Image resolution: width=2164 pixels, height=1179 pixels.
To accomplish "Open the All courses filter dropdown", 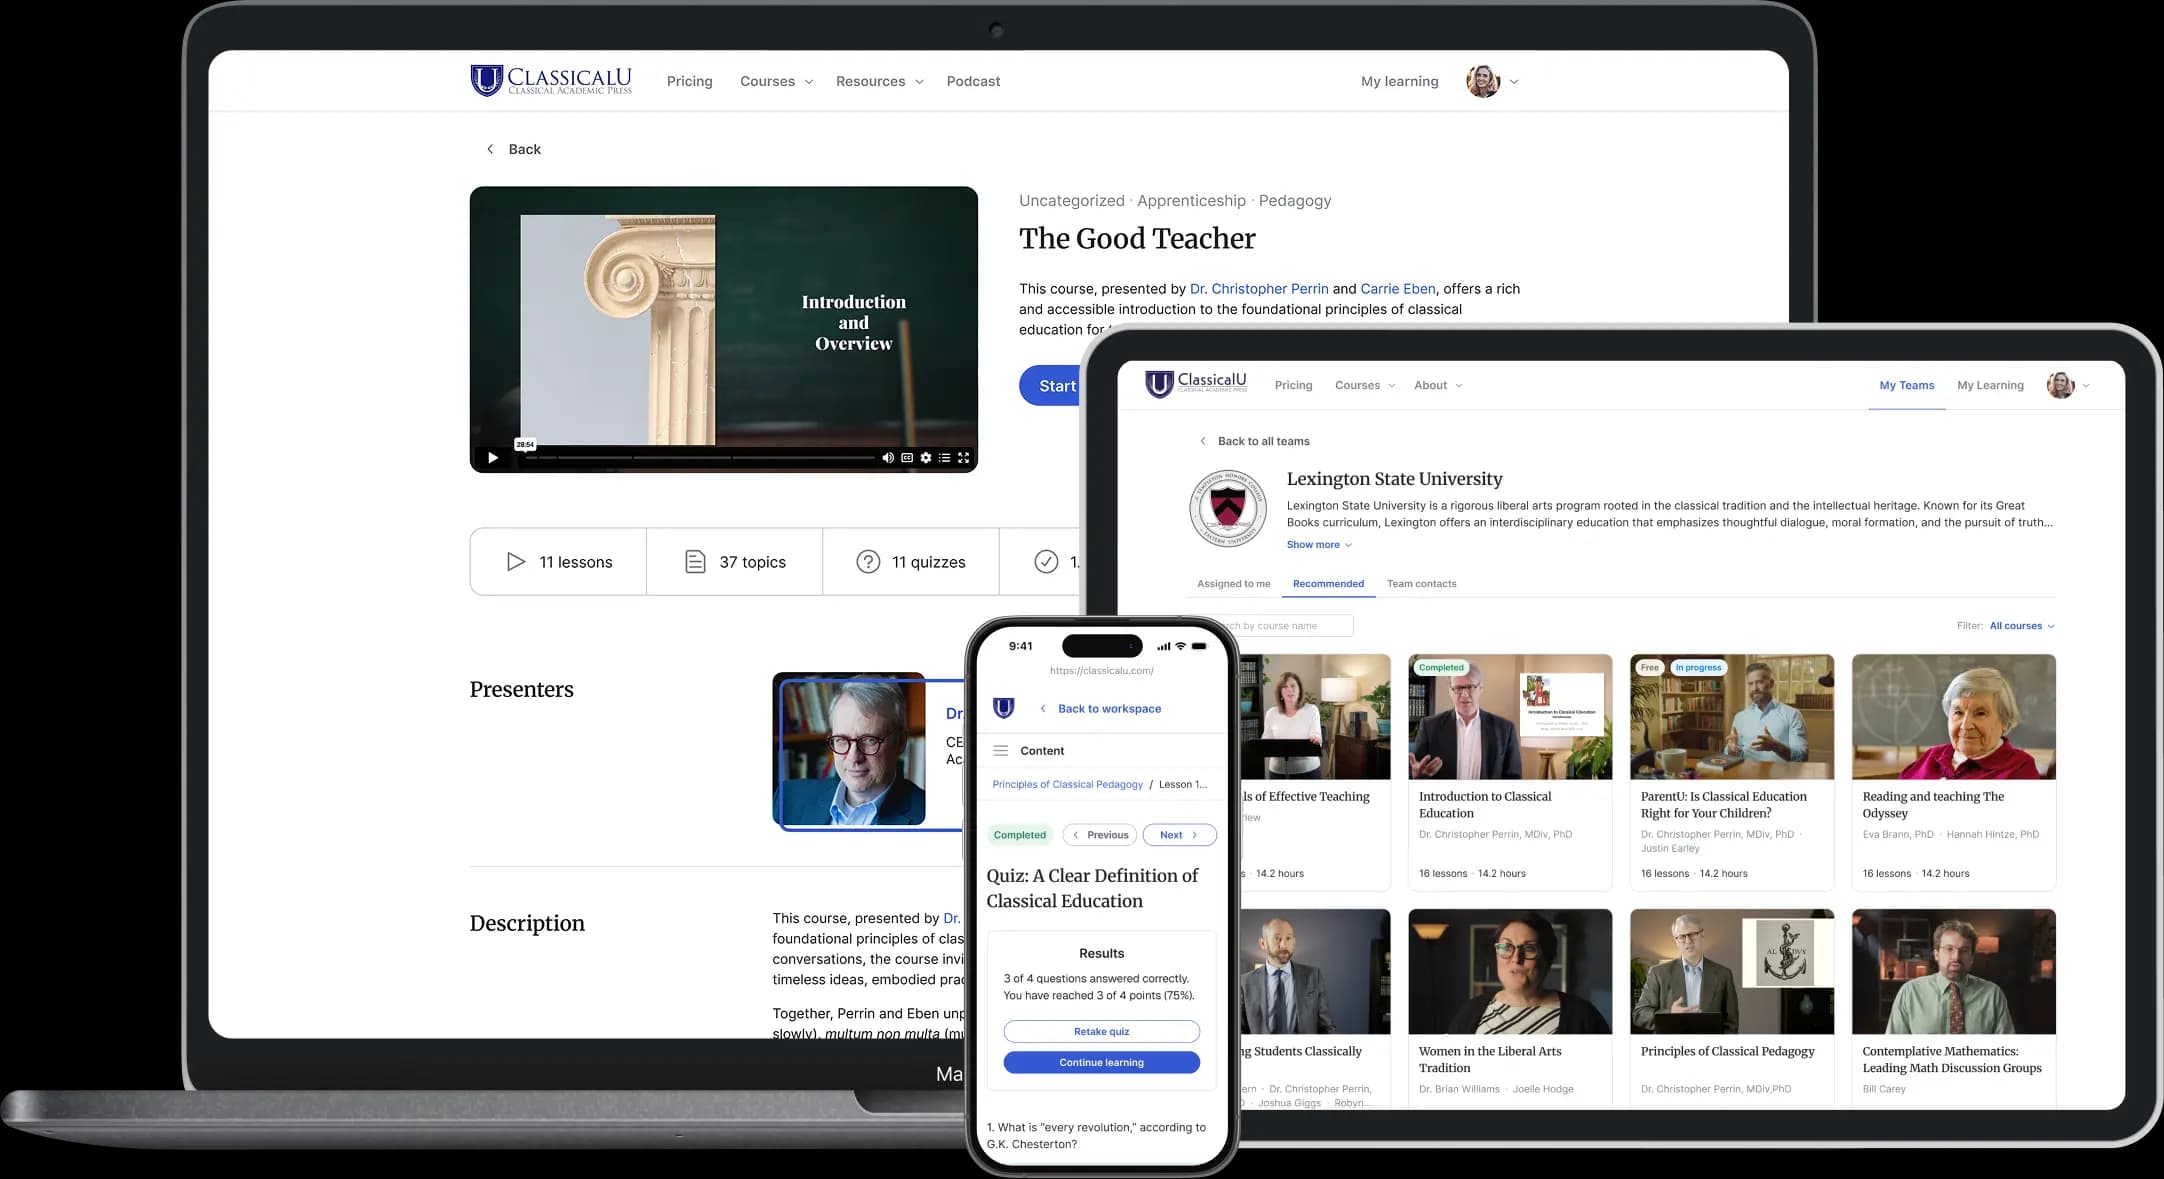I will tap(2022, 626).
